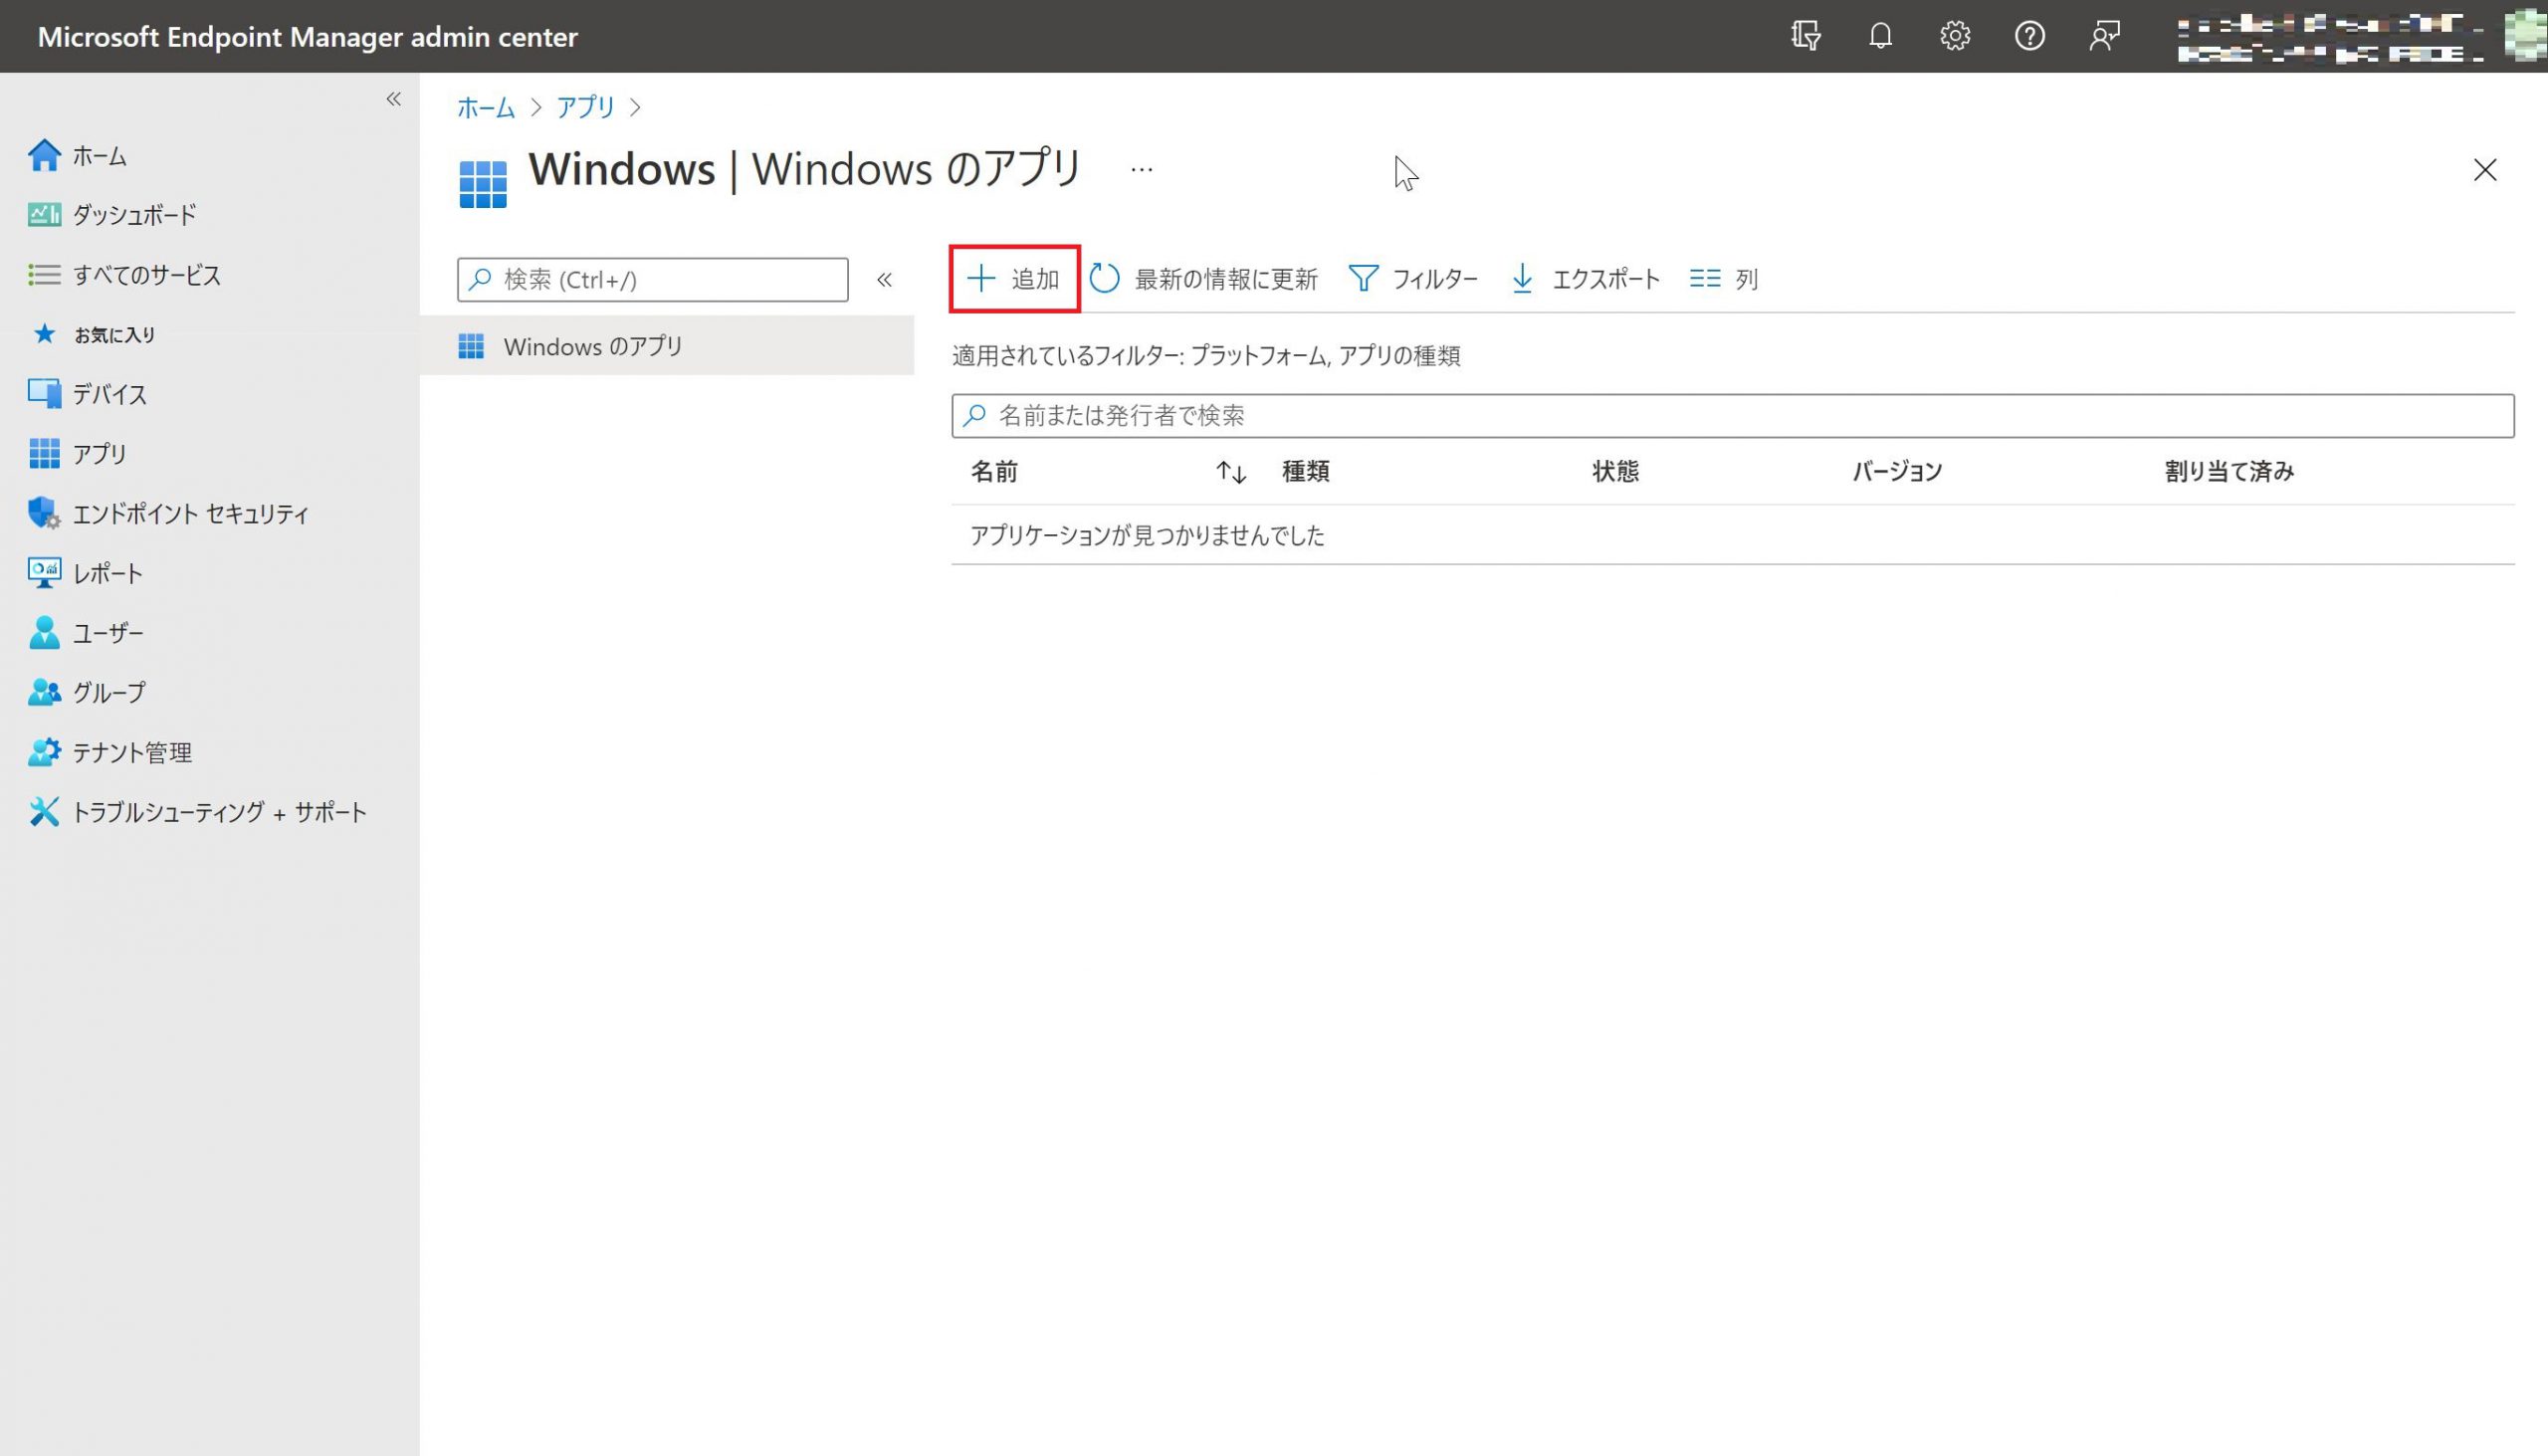Click the 追加 add button
The height and width of the screenshot is (1456, 2548).
(1014, 278)
